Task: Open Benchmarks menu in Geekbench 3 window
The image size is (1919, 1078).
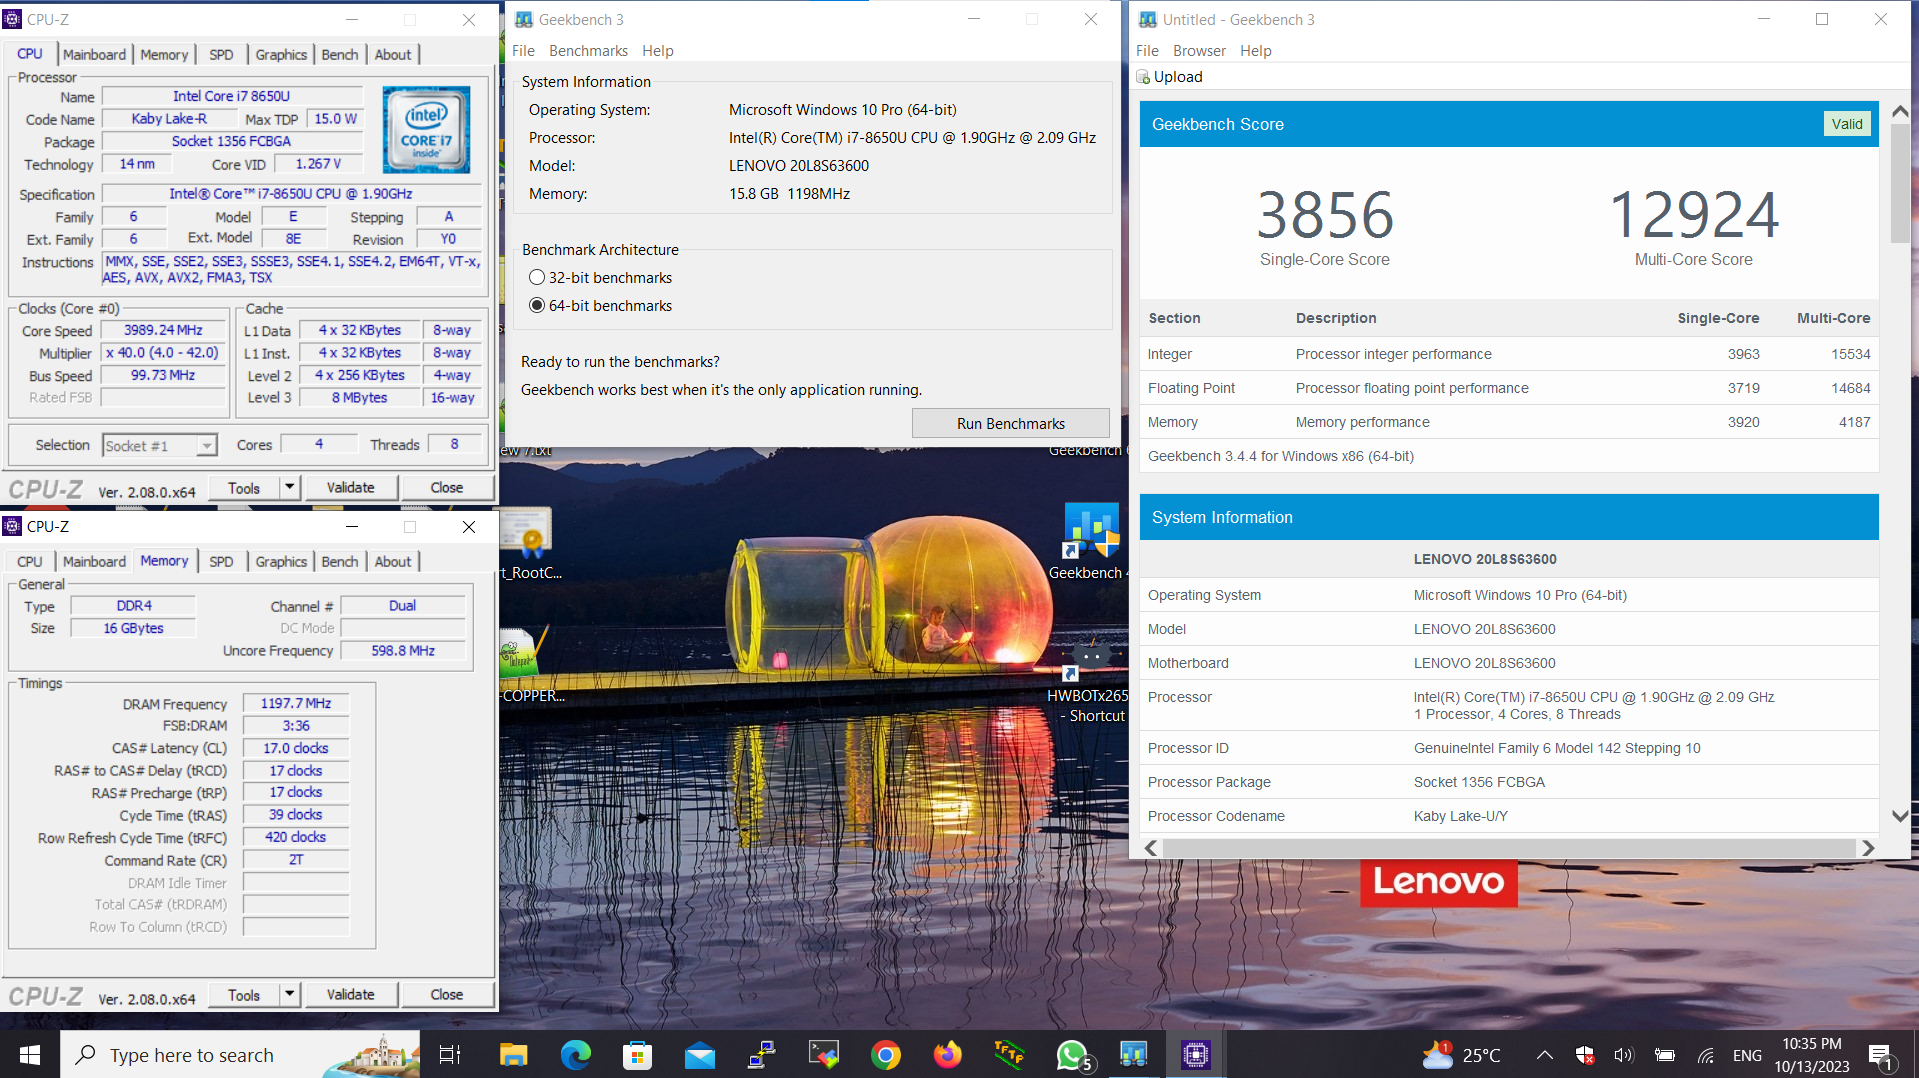Action: 588,51
